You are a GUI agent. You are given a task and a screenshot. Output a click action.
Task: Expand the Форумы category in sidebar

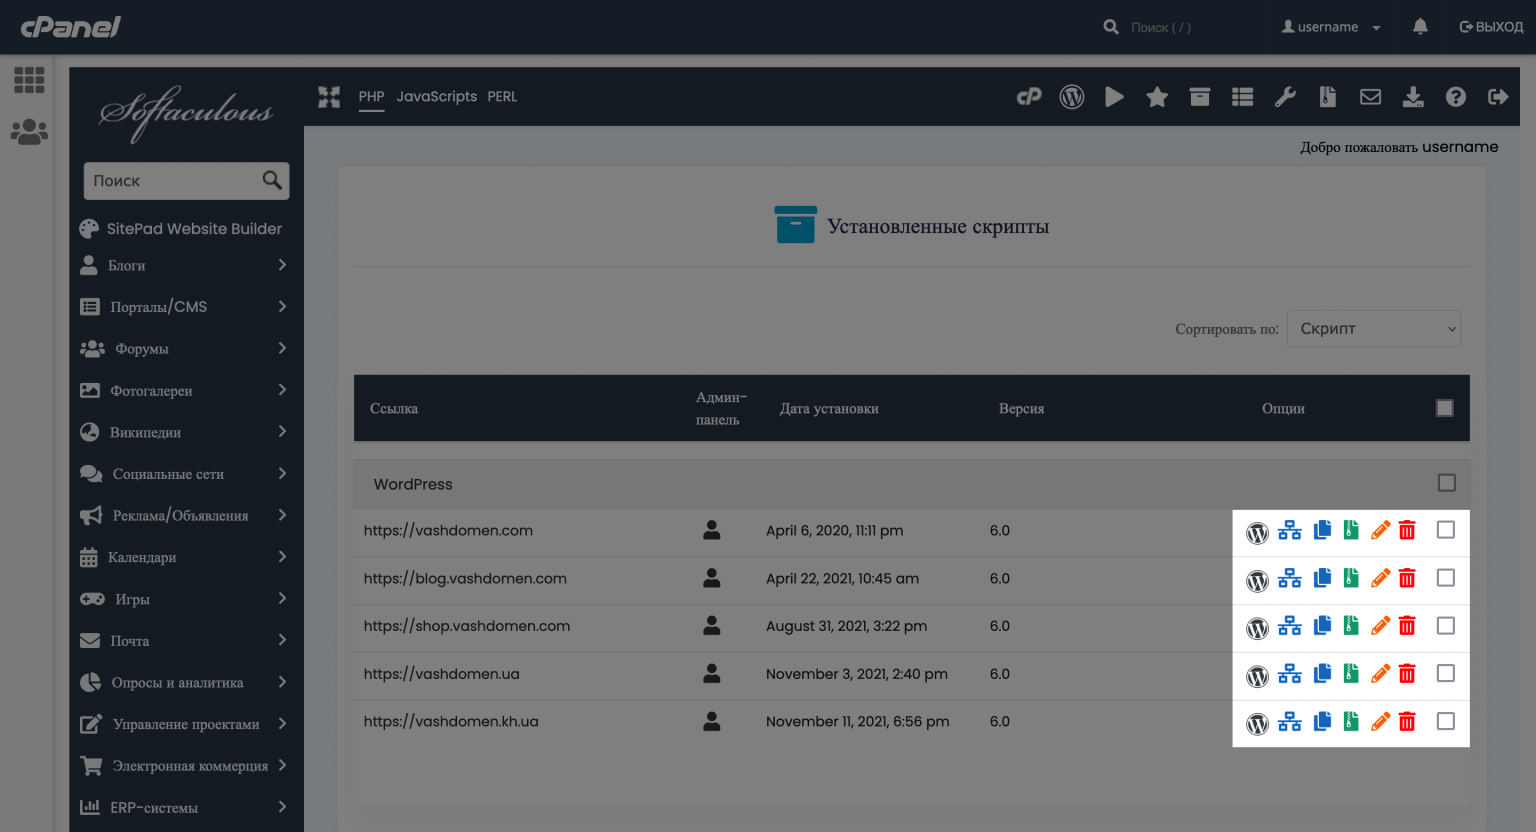tap(184, 349)
